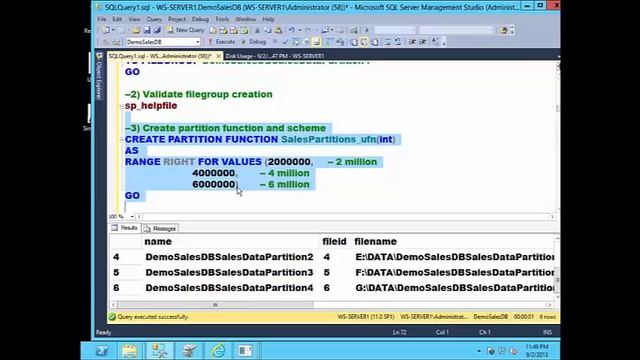
Task: Open the Undo history dropdown arrow
Action: (x=300, y=30)
